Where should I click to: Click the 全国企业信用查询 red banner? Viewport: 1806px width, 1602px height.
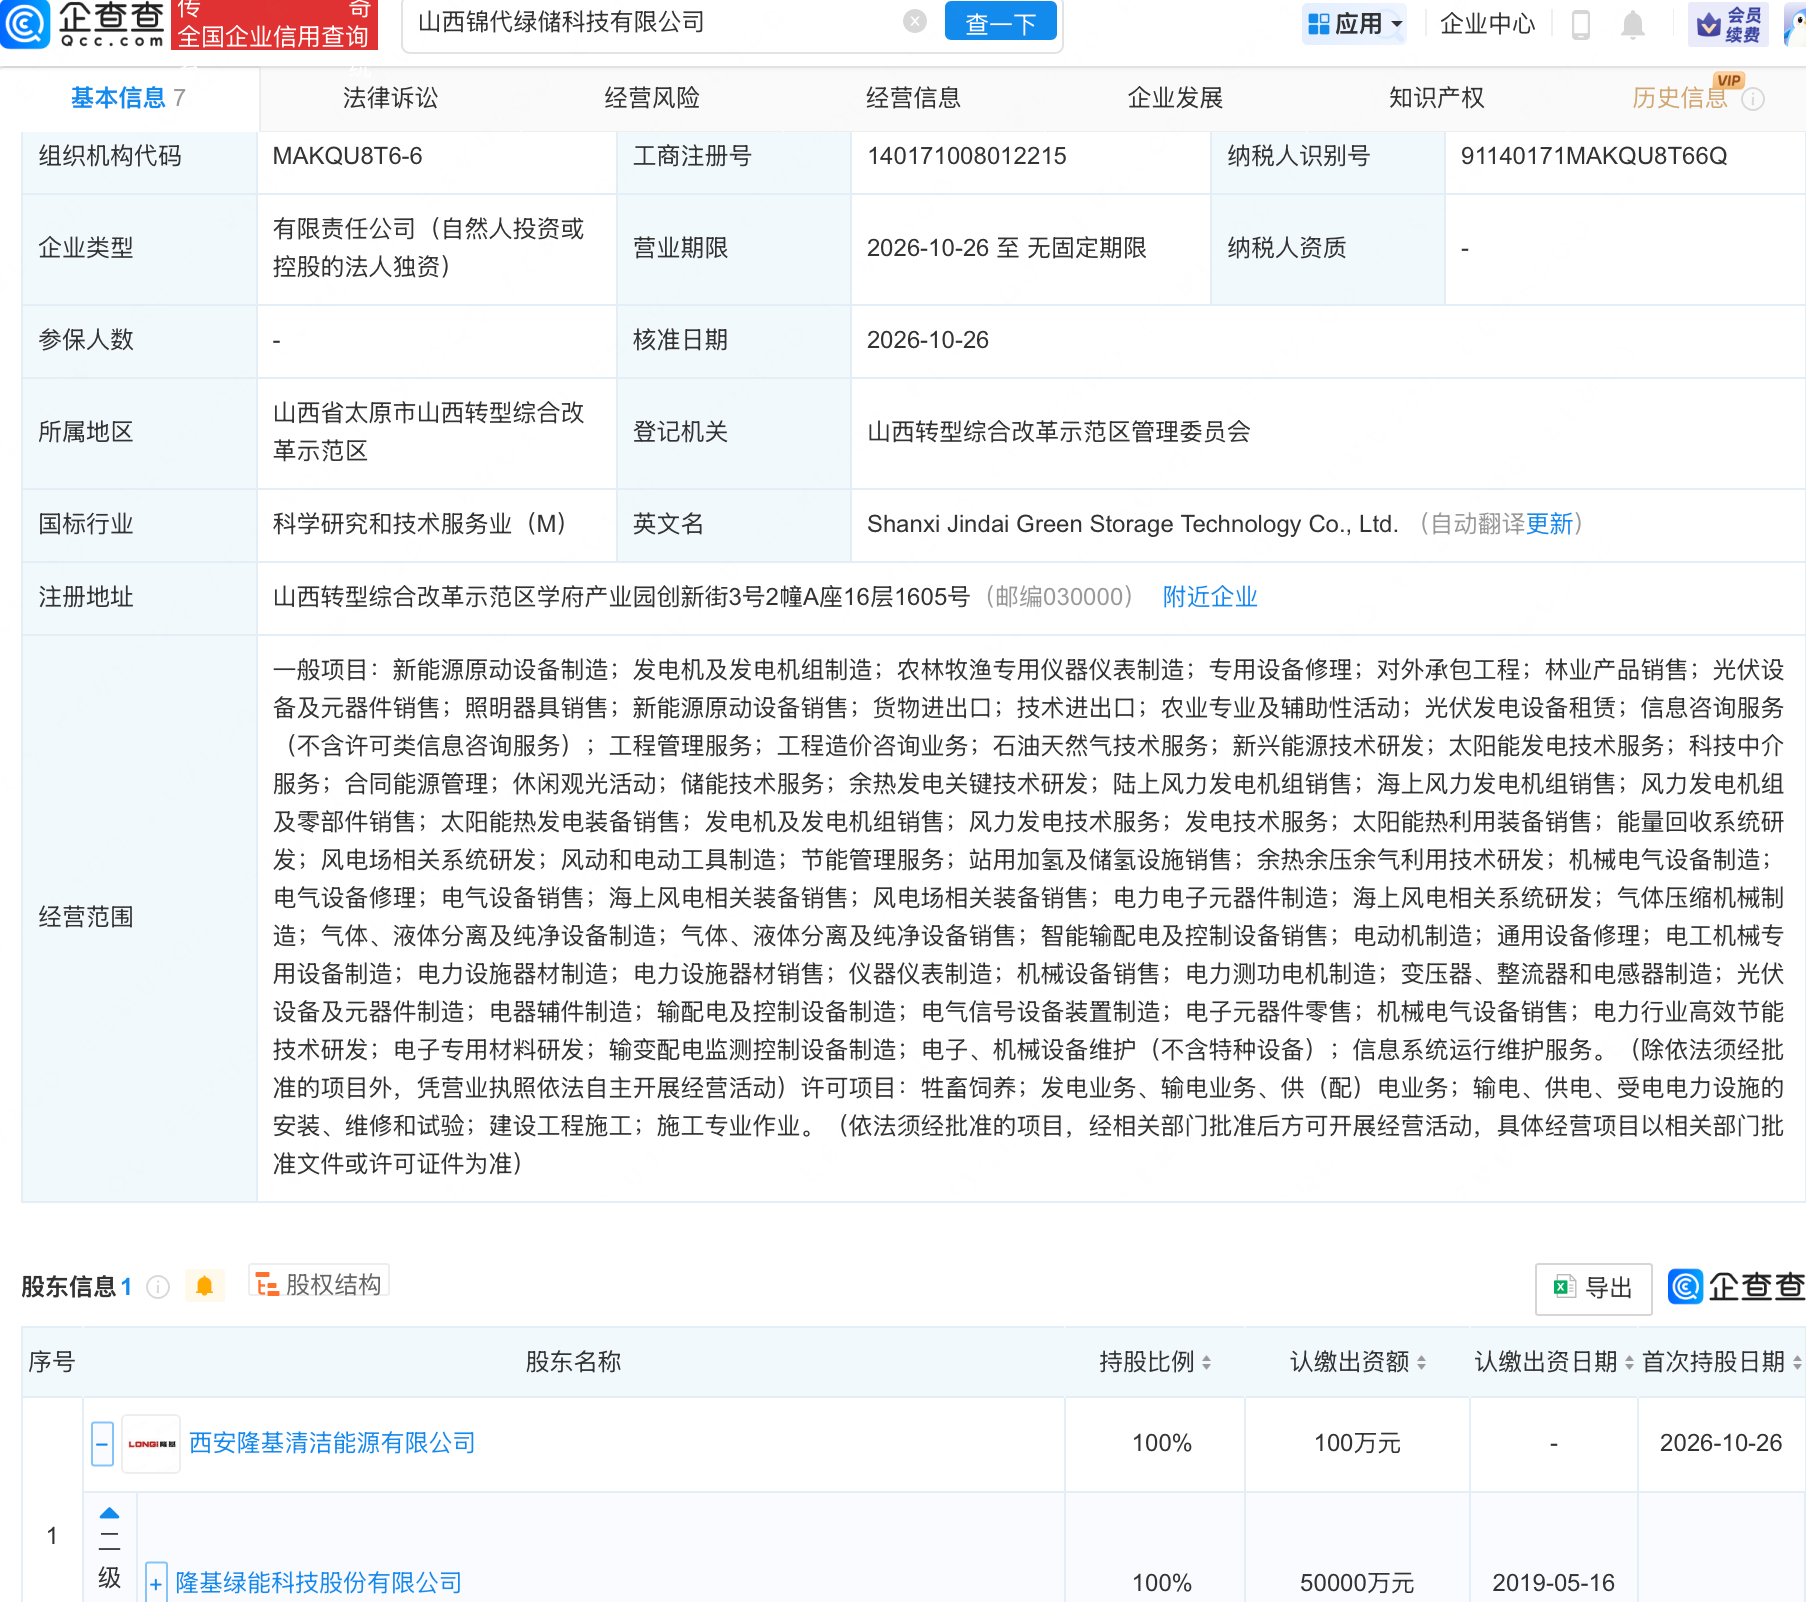coord(274,26)
